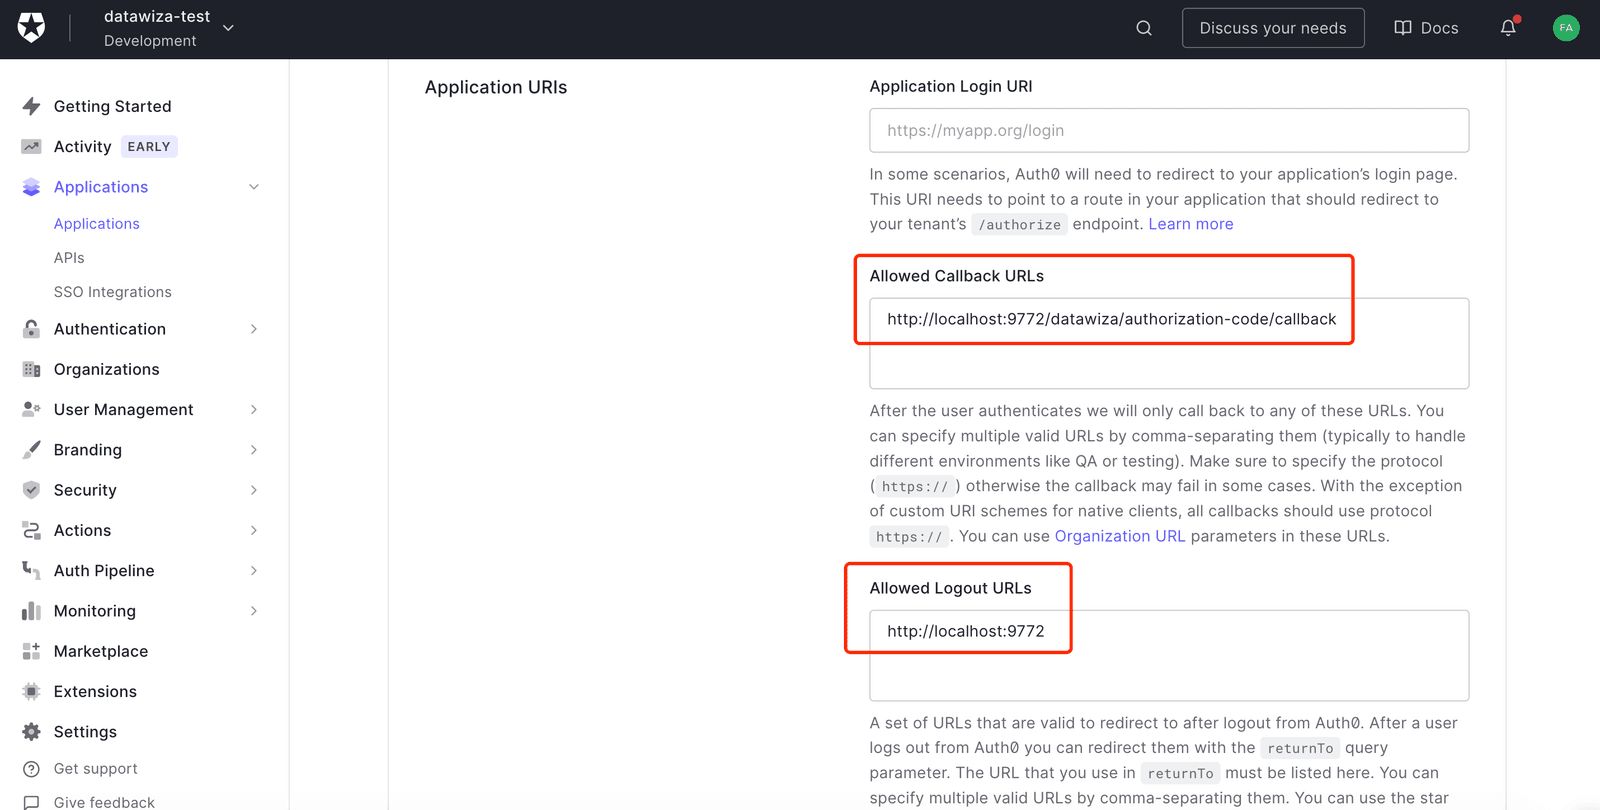Click the Activity chart icon

tap(32, 146)
